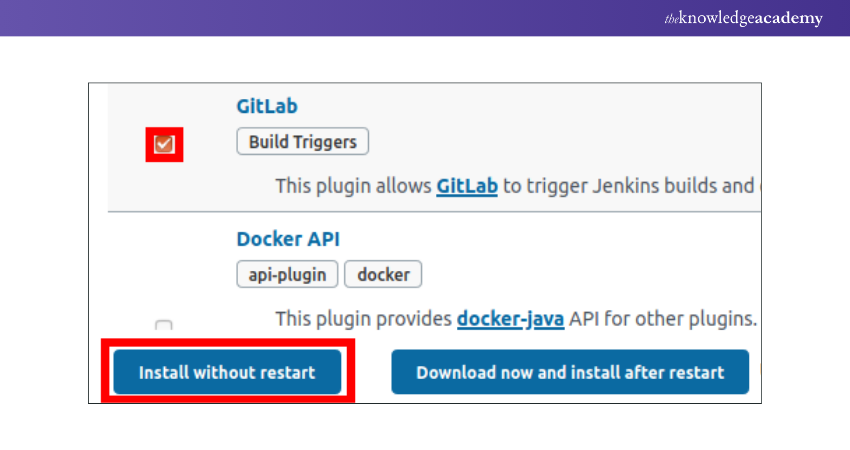Image resolution: width=850 pixels, height=450 pixels.
Task: Select the docker tag label
Action: 383,274
